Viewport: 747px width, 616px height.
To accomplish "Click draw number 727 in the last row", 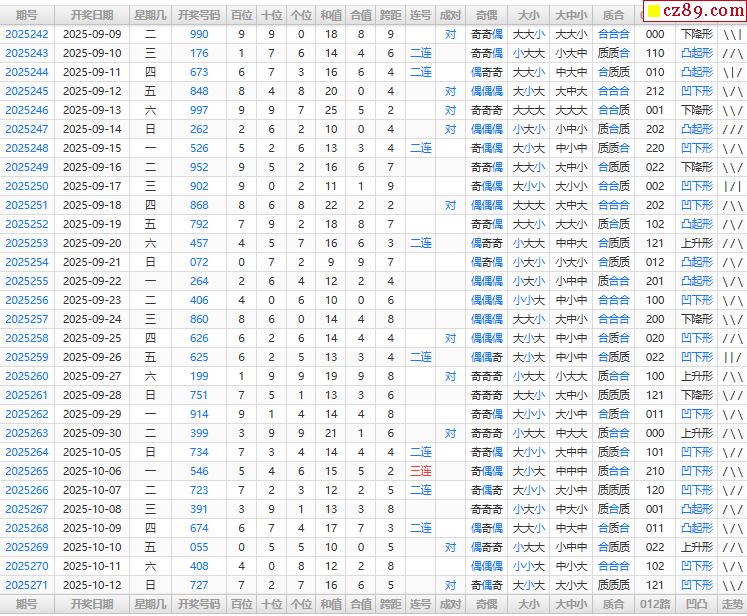I will click(x=199, y=585).
